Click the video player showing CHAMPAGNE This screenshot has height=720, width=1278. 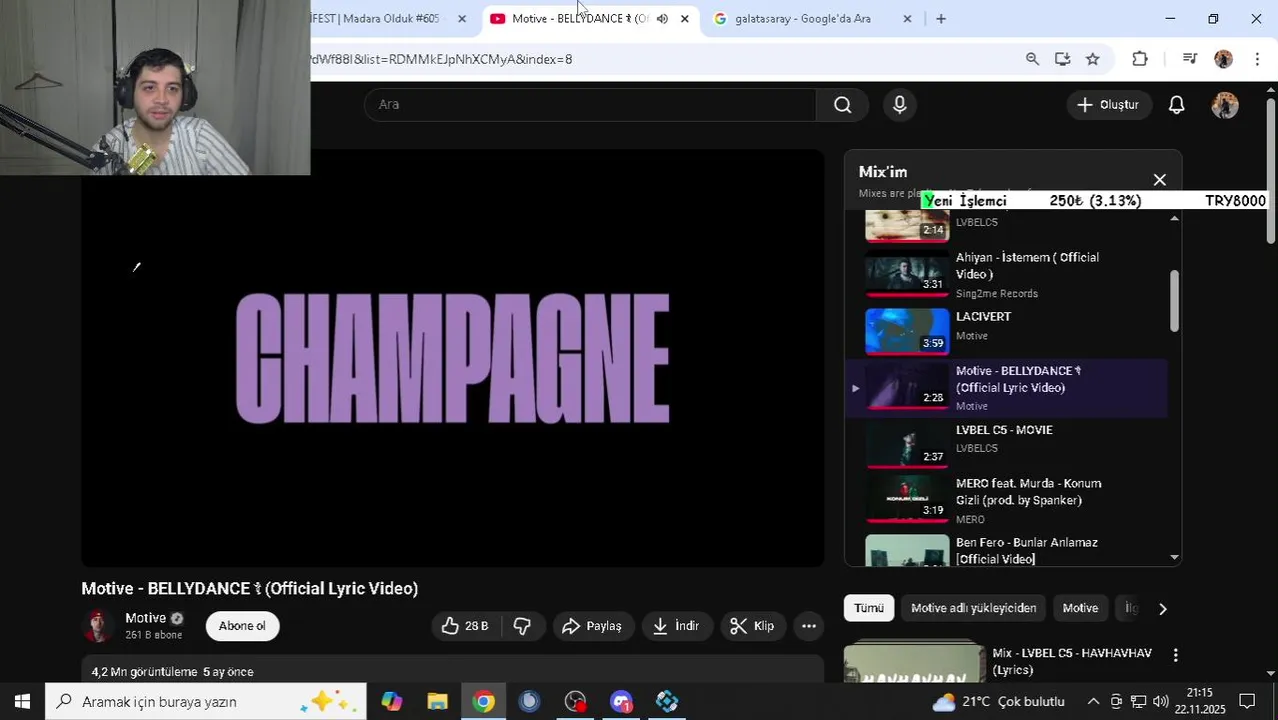(x=452, y=358)
